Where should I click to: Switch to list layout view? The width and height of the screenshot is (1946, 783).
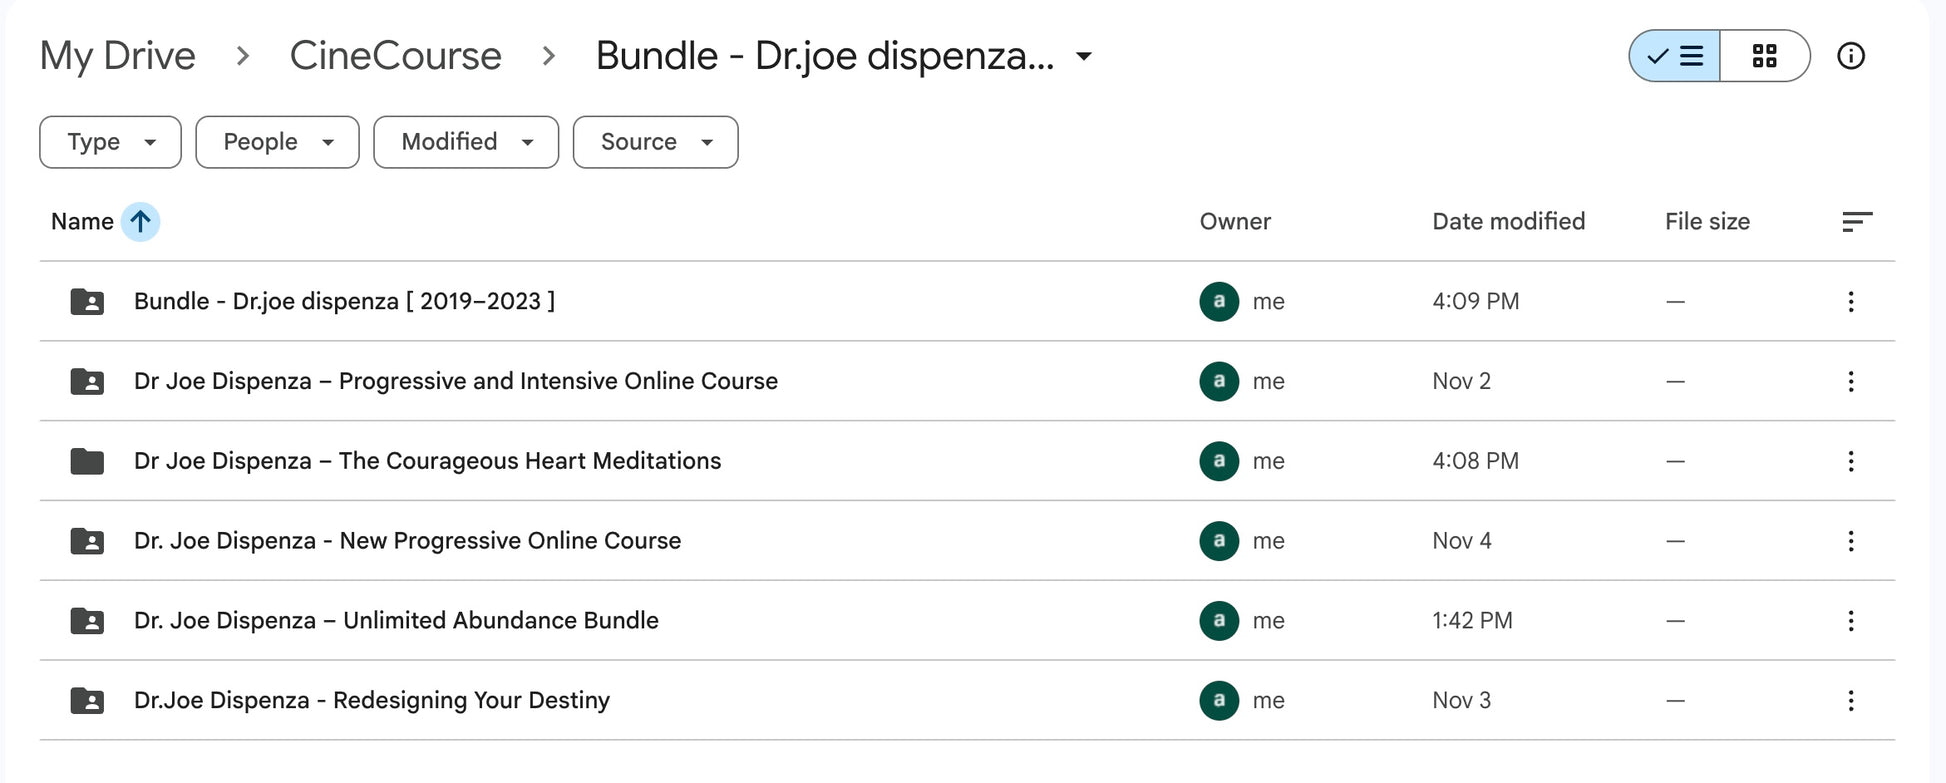[x=1675, y=56]
